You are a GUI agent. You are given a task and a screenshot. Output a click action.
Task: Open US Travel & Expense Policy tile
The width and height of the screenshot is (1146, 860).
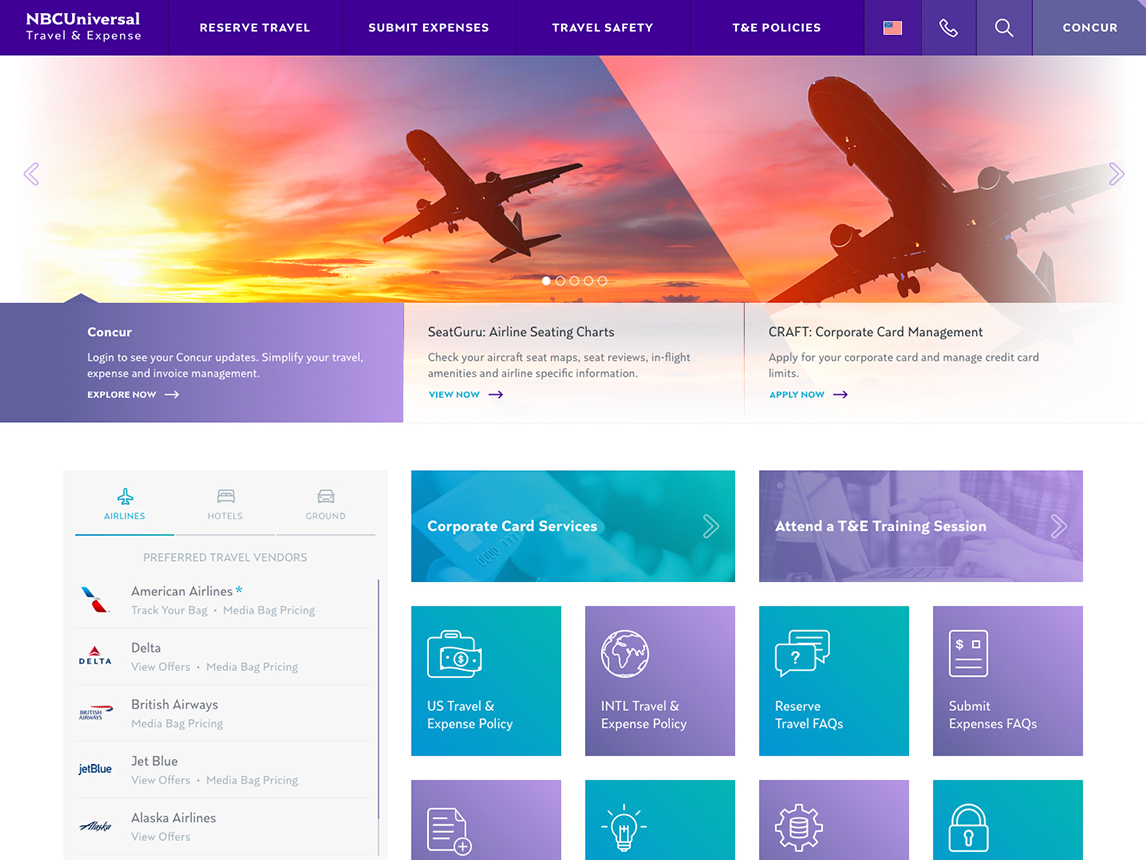pos(486,681)
